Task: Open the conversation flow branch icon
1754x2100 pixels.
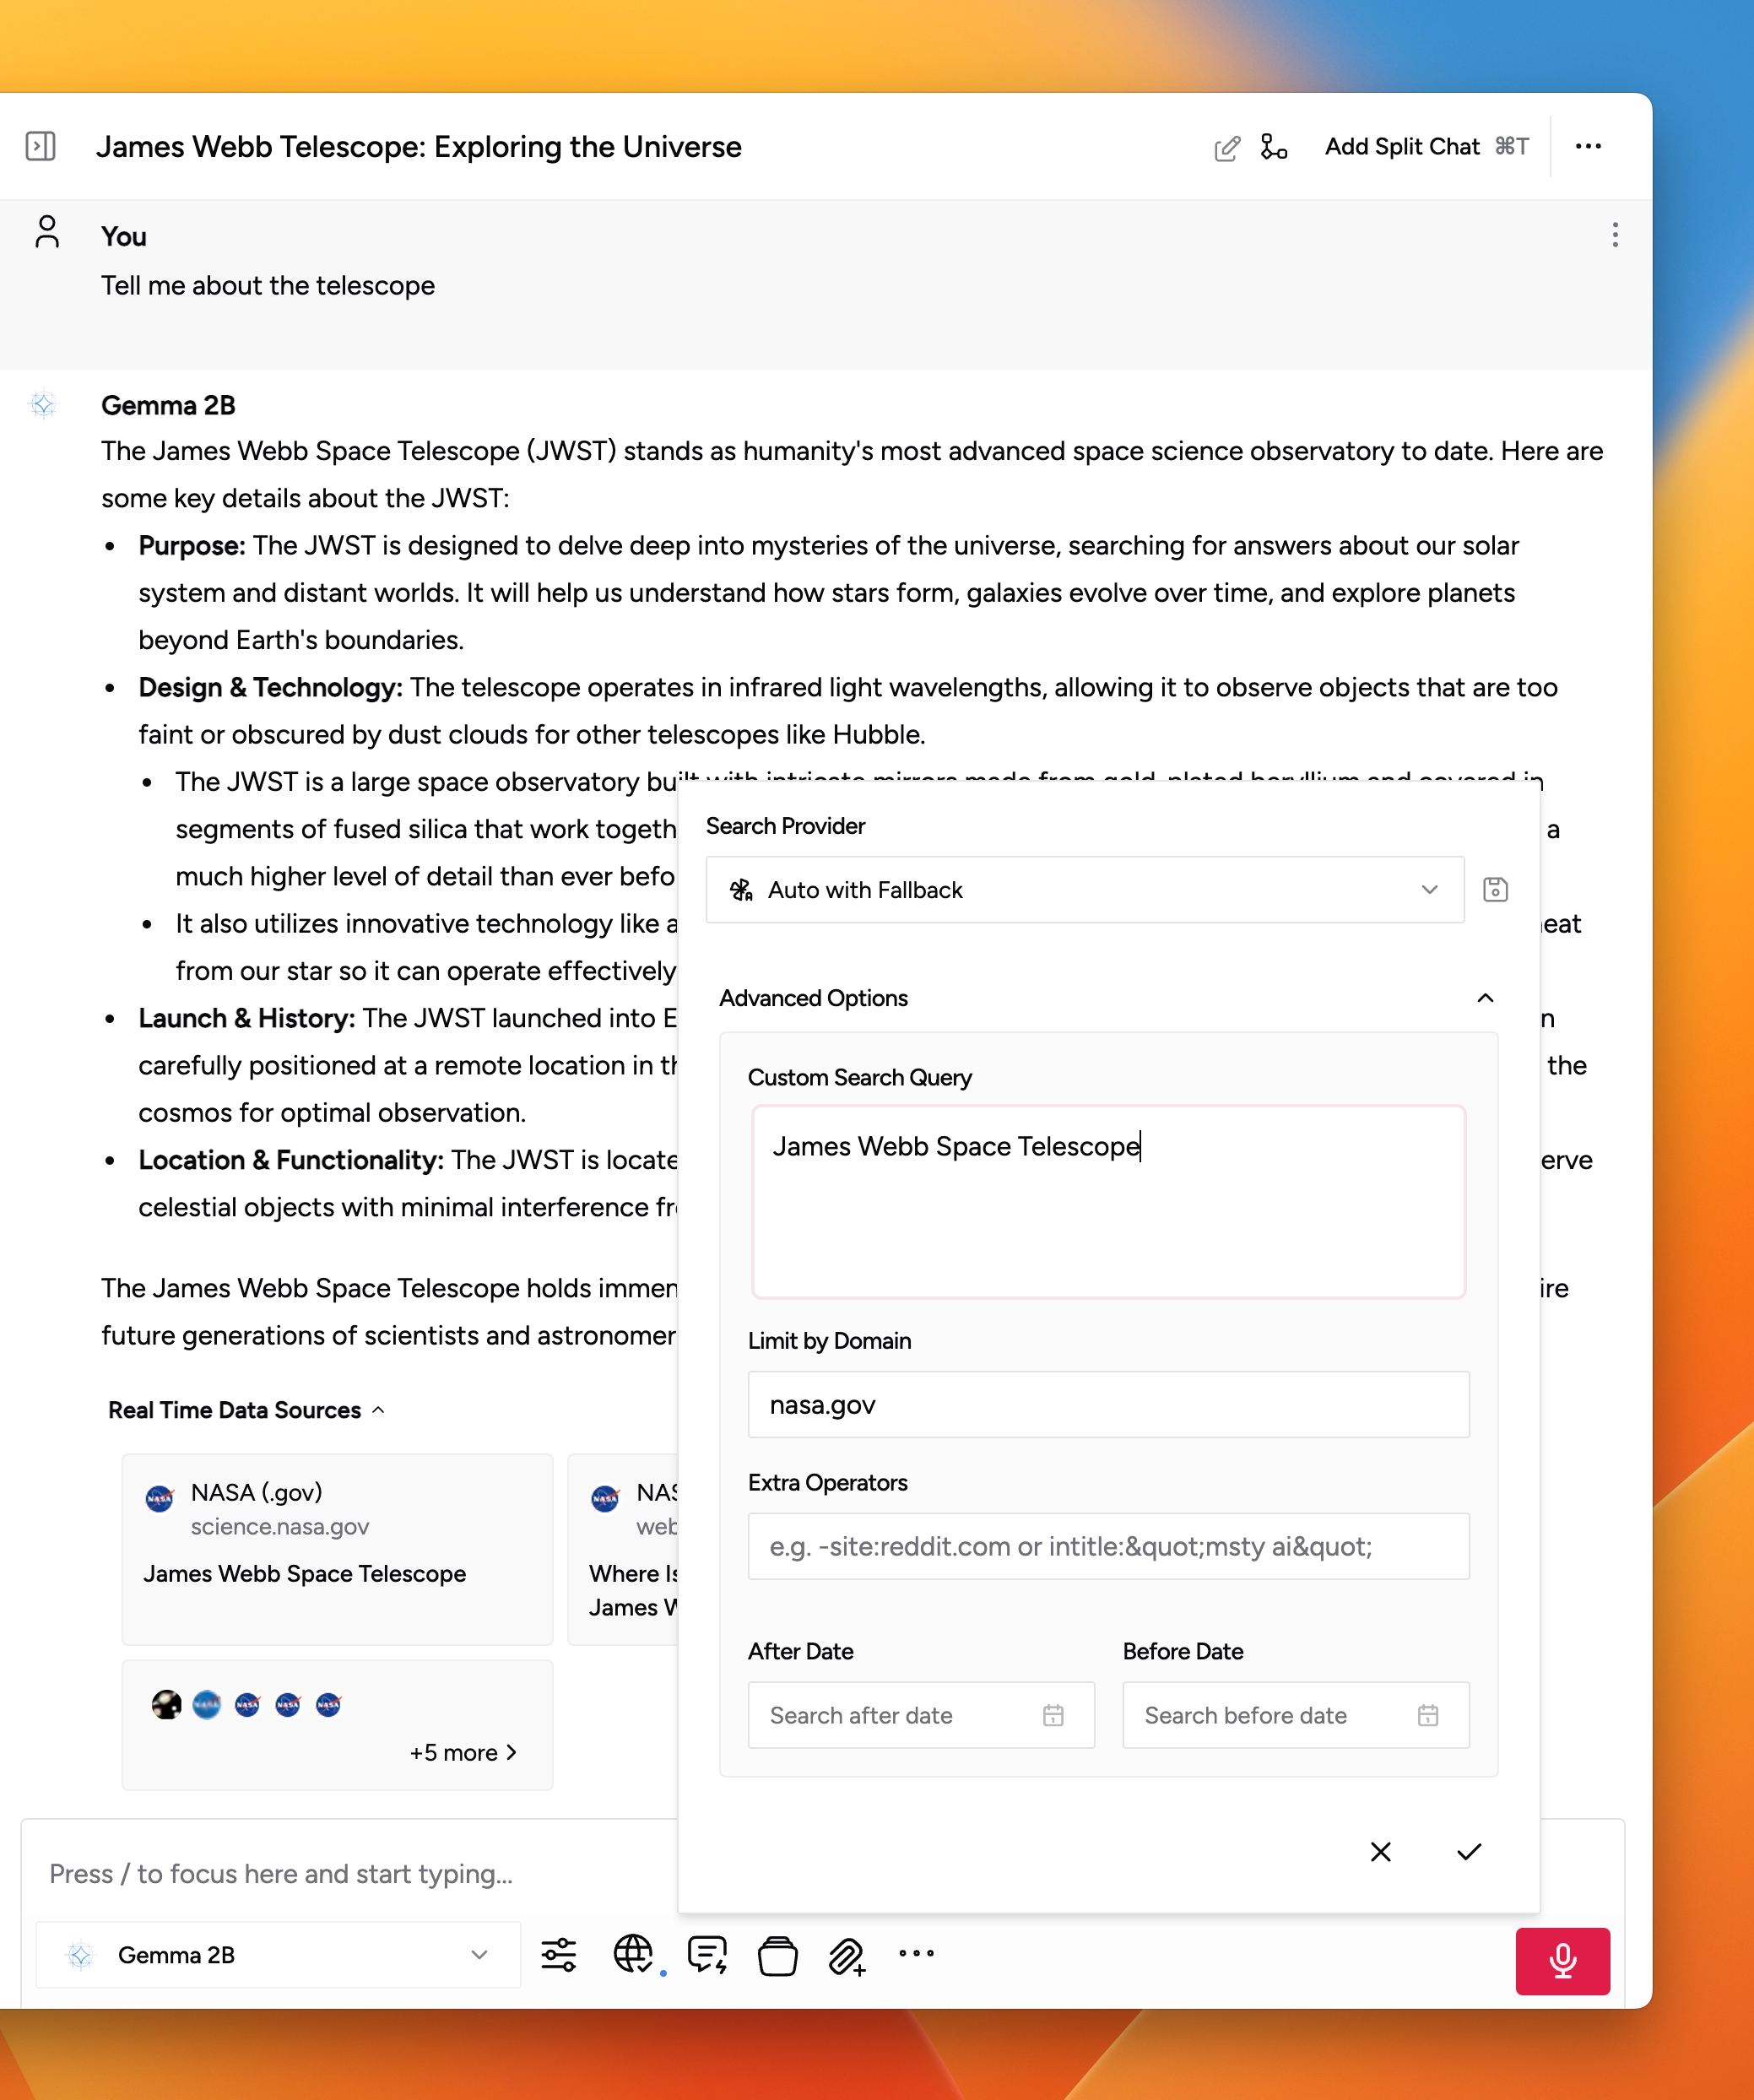Action: click(x=1272, y=147)
